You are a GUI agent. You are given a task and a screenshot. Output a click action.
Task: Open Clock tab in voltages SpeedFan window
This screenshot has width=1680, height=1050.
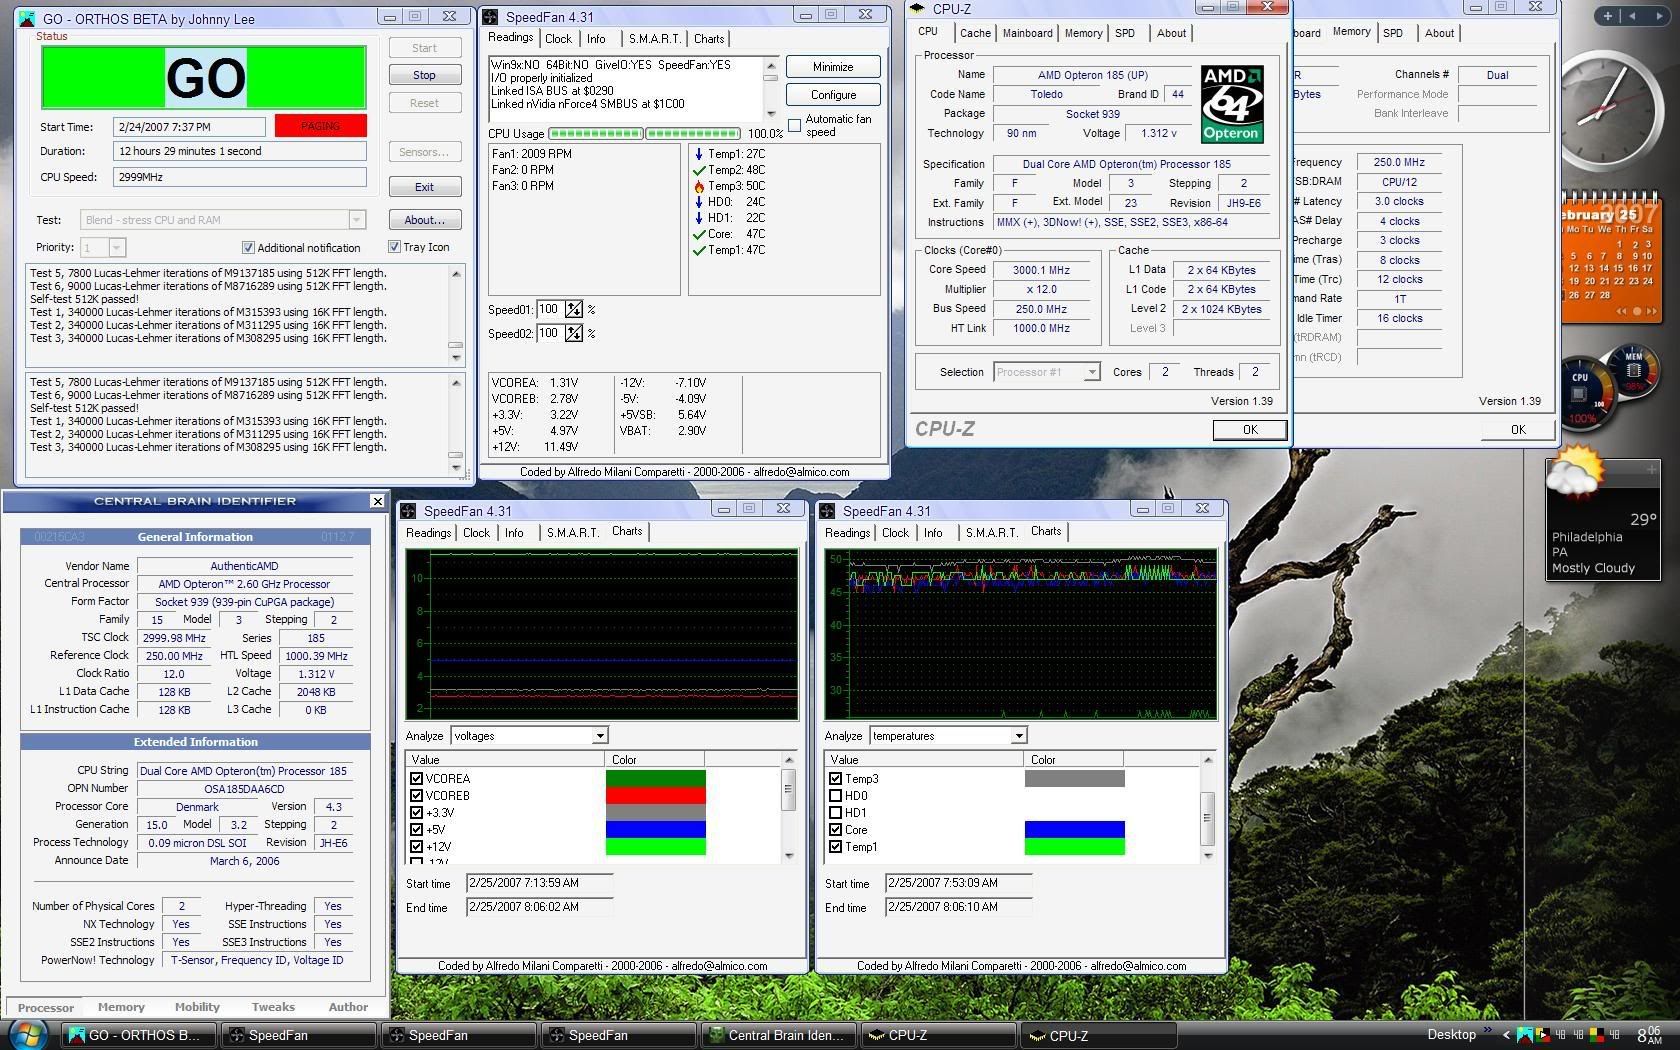[x=476, y=533]
